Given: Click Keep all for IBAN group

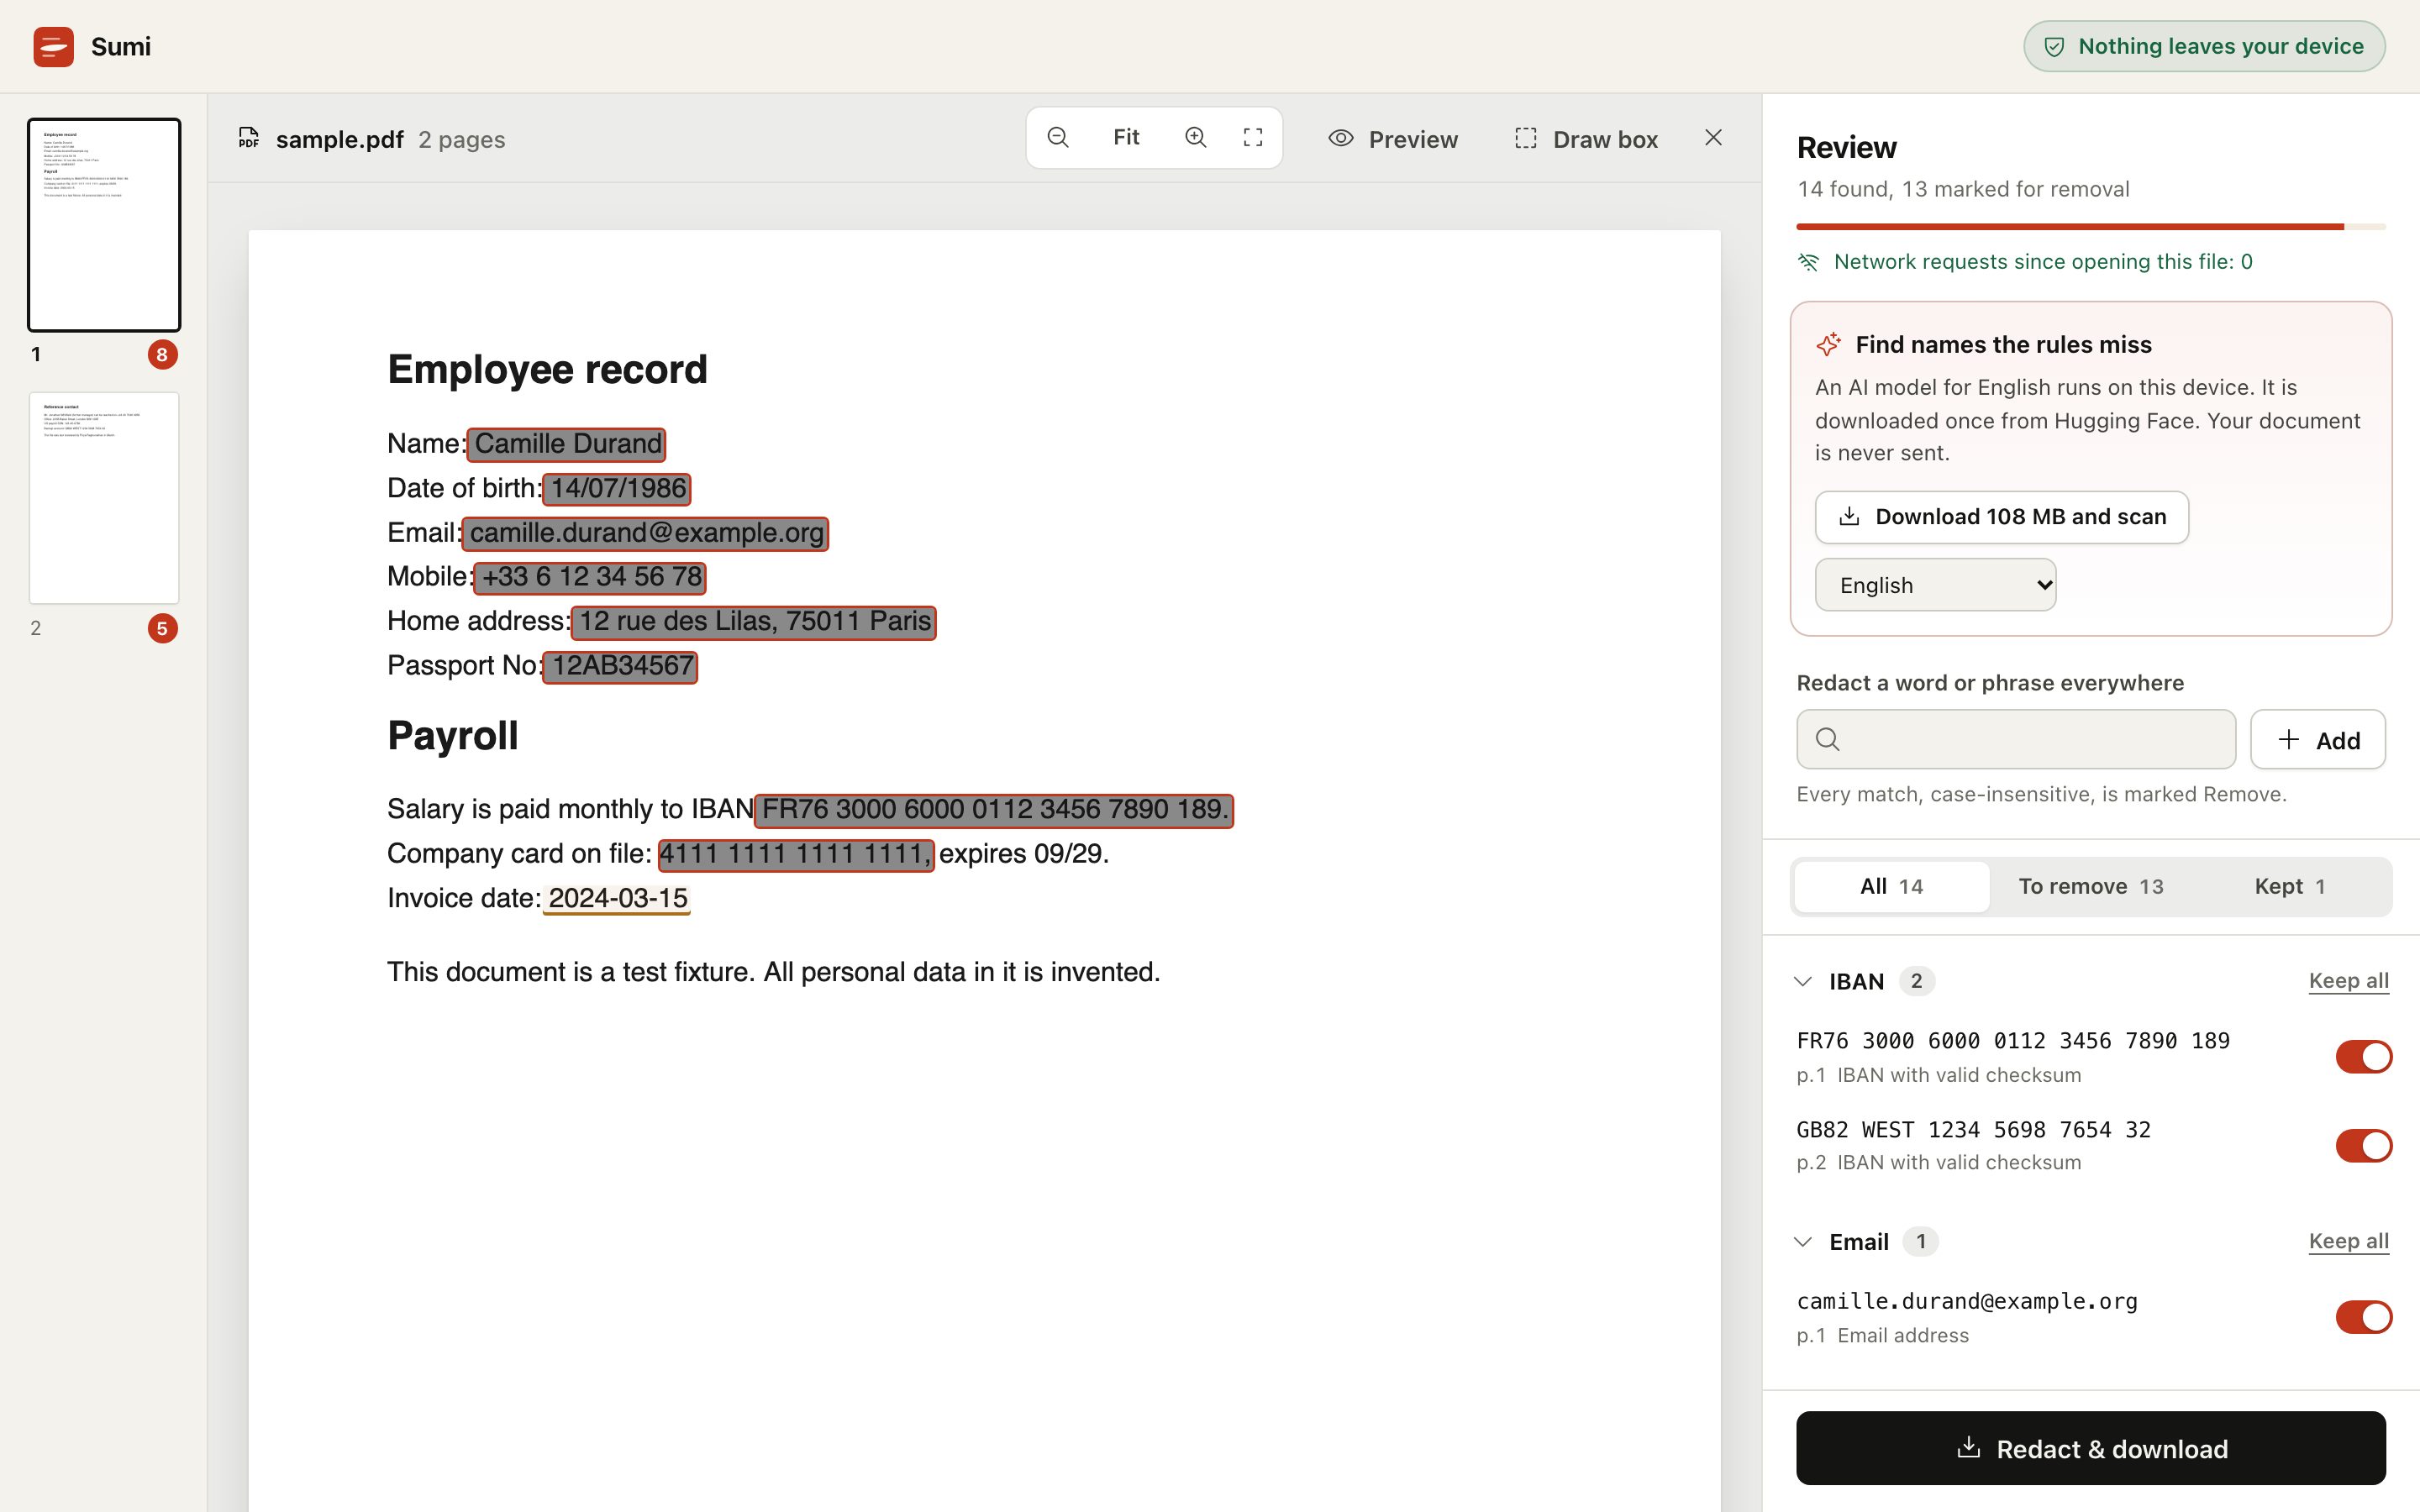Looking at the screenshot, I should point(2348,981).
